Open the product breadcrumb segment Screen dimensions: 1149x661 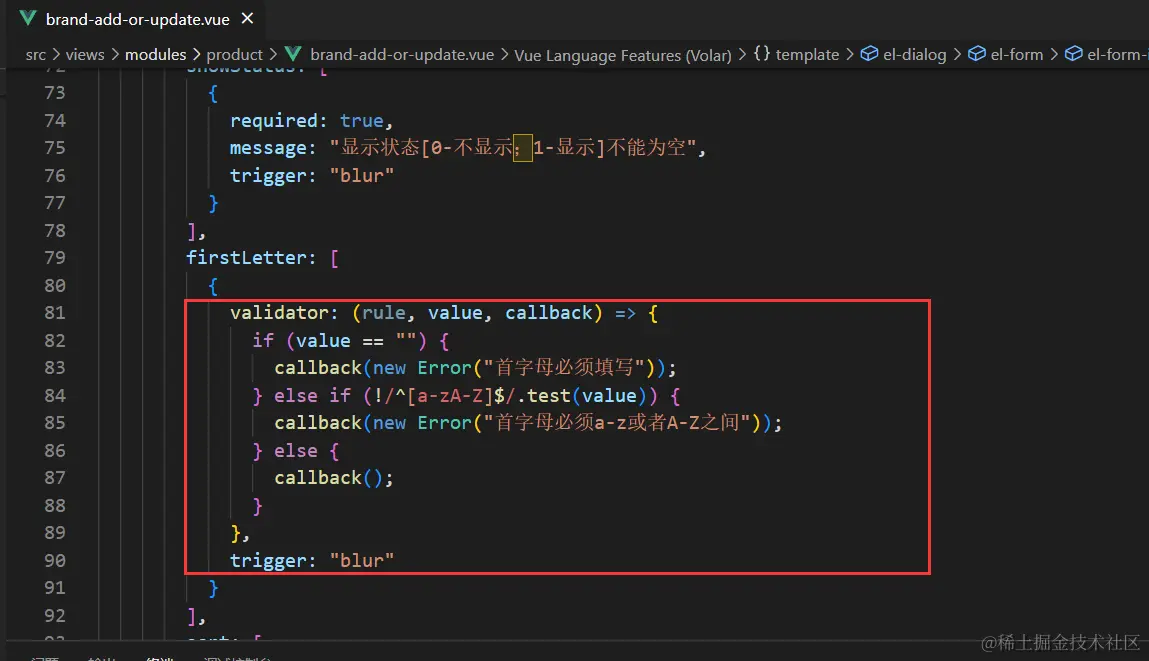click(234, 55)
